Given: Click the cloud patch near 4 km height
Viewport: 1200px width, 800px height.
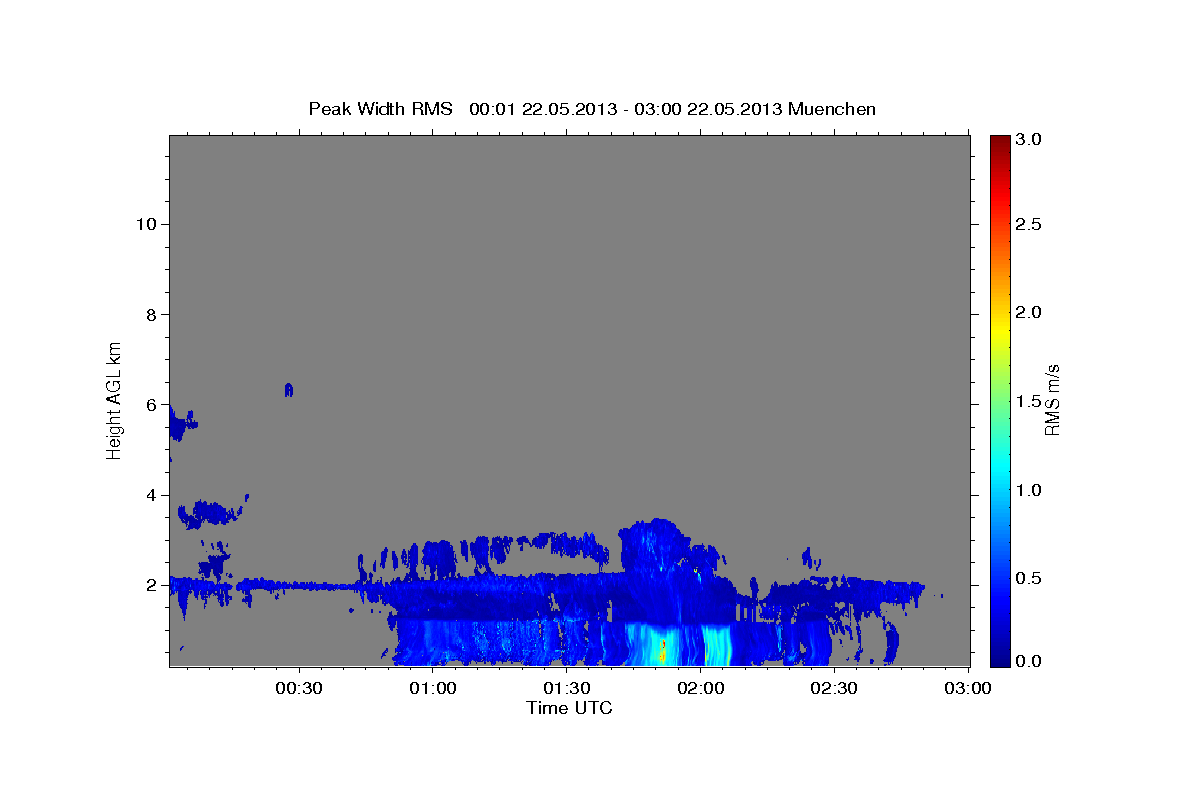Looking at the screenshot, I should 210,514.
